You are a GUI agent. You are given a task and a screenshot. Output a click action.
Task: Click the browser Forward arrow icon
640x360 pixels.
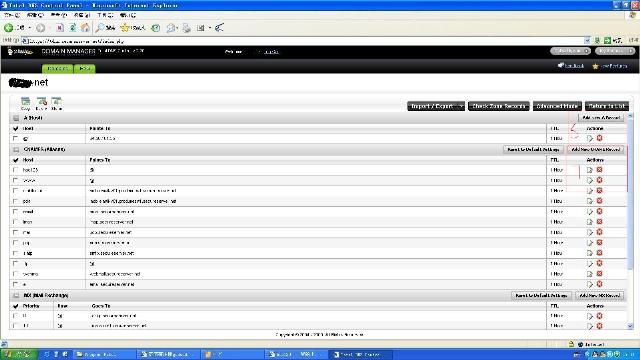[x=40, y=28]
